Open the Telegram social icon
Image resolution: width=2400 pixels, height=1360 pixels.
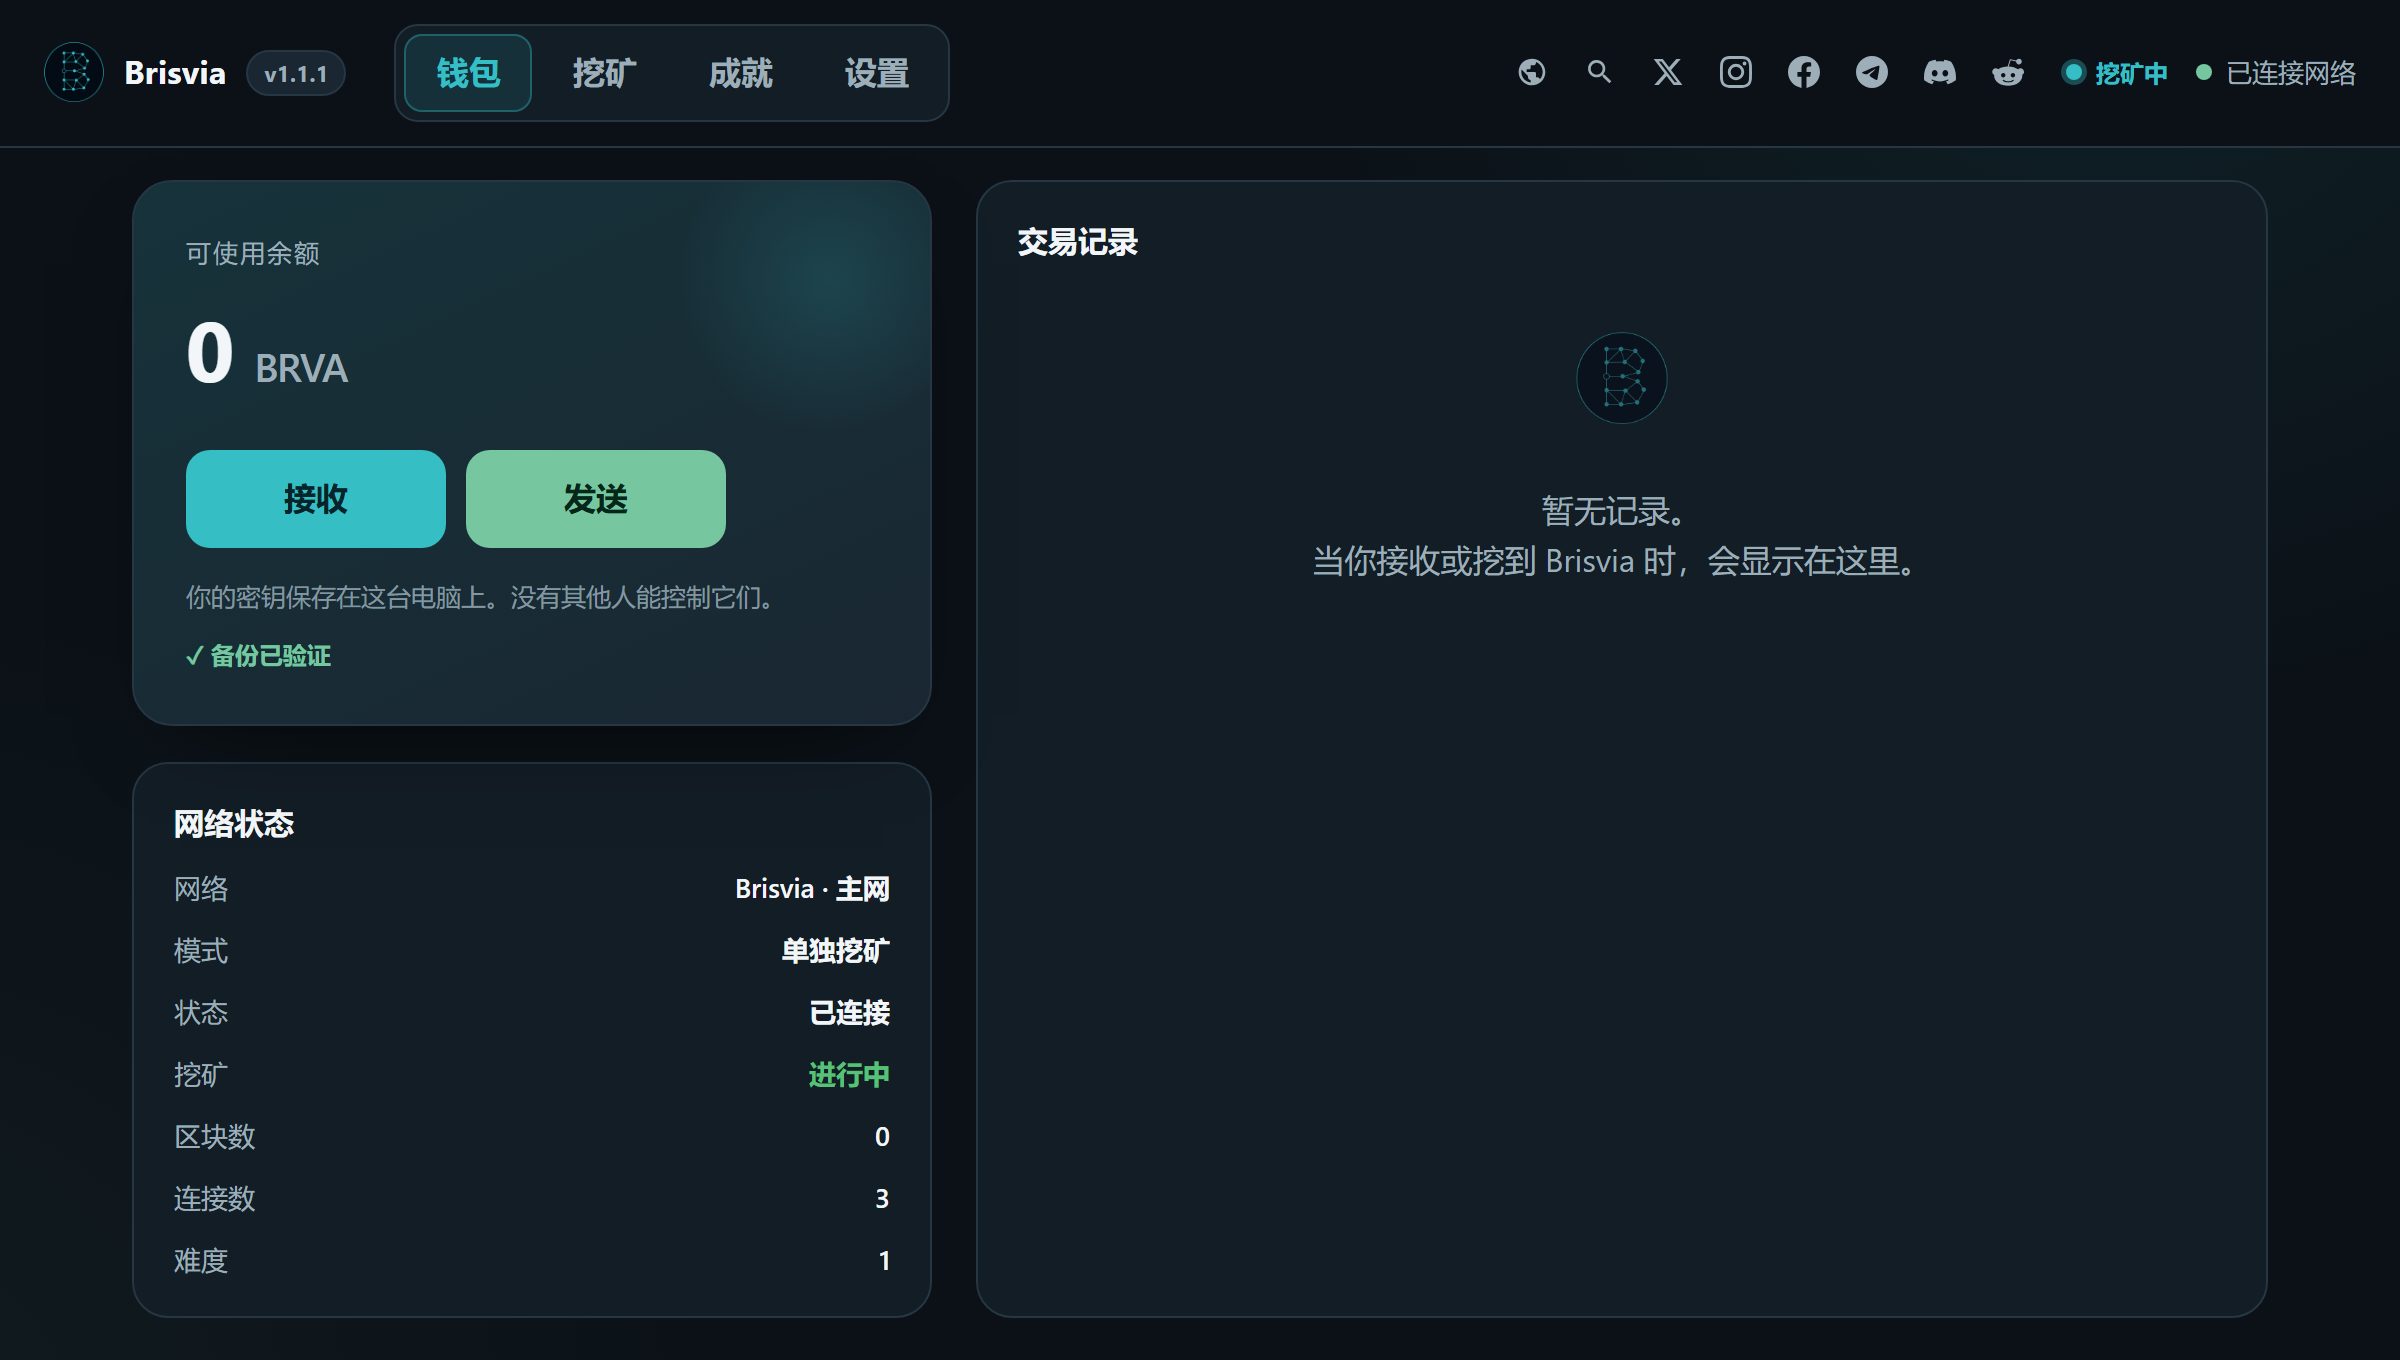[1871, 72]
